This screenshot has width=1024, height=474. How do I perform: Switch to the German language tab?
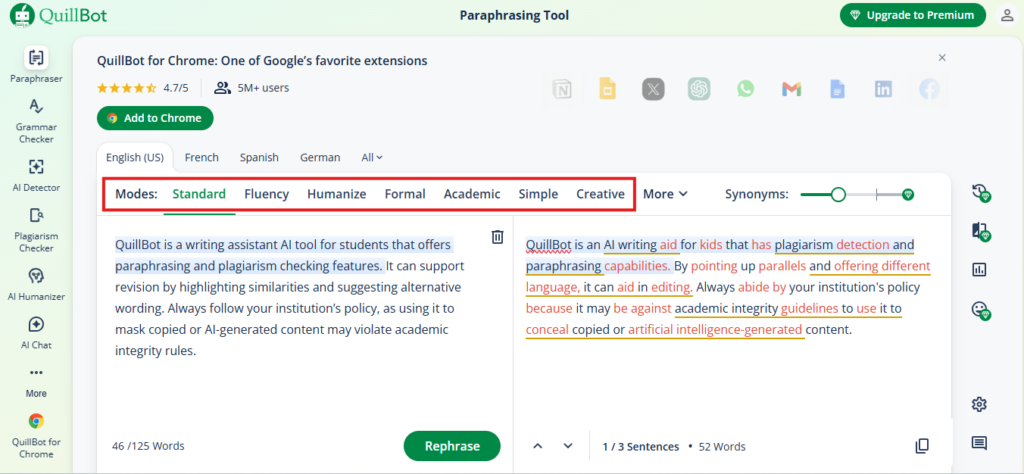(x=320, y=157)
